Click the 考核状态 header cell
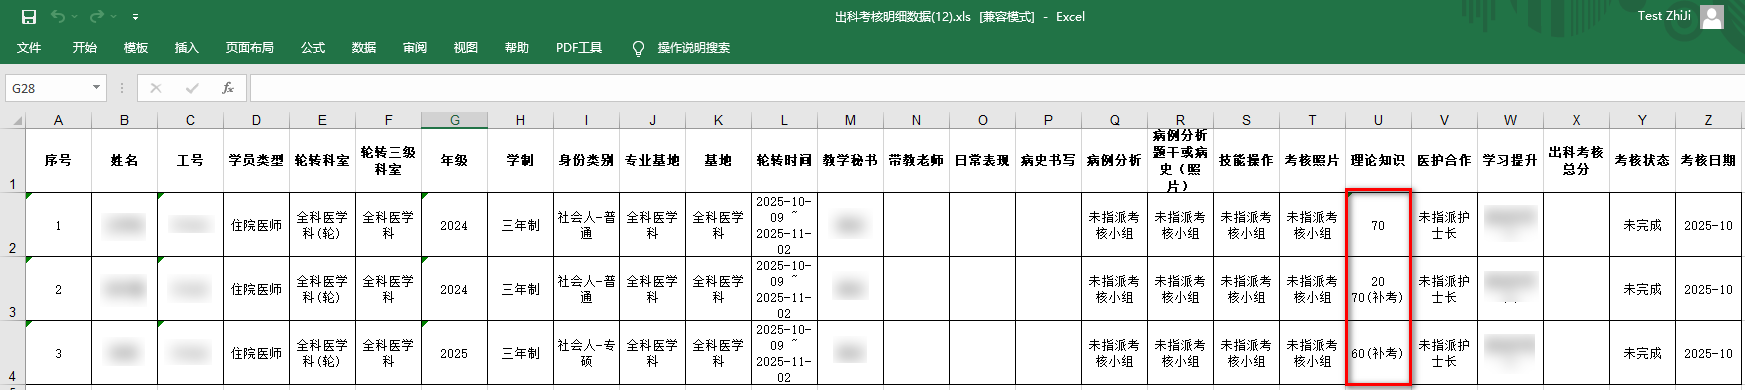1745x390 pixels. pyautogui.click(x=1642, y=160)
